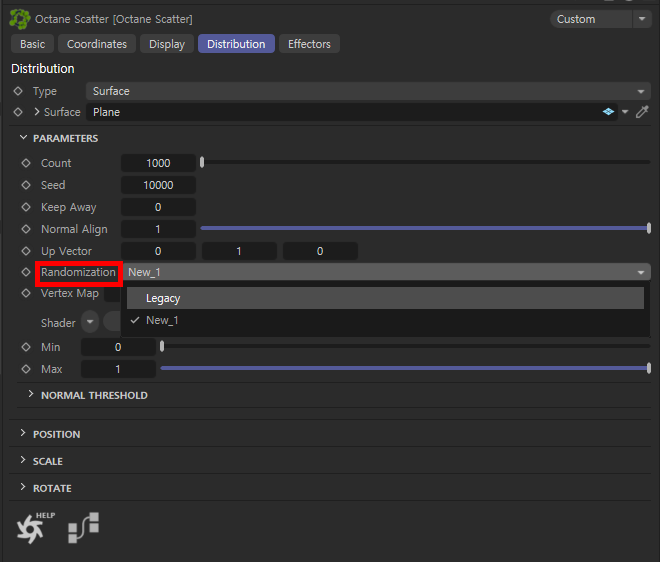Expand the NORMAL THRESHOLD section
The height and width of the screenshot is (562, 660).
pyautogui.click(x=31, y=394)
